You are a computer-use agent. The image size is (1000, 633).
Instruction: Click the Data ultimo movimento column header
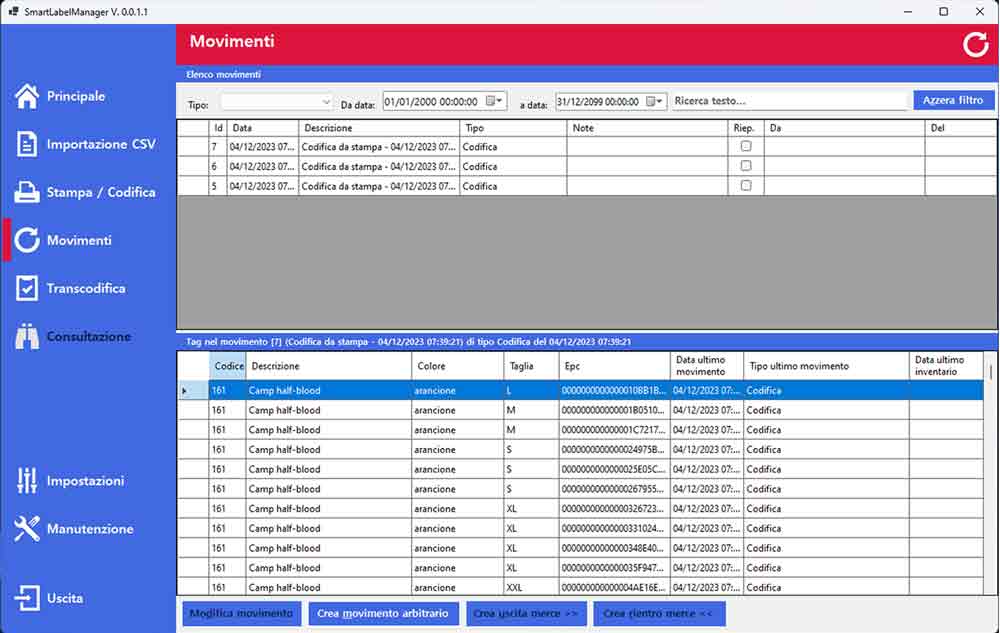pos(707,366)
